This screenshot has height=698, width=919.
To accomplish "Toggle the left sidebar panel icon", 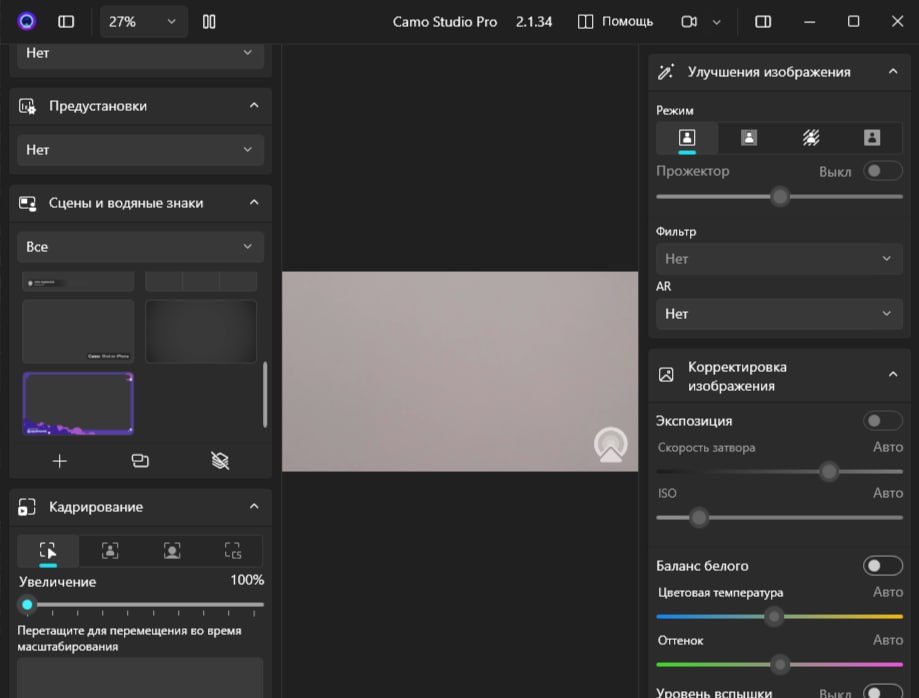I will pos(66,22).
